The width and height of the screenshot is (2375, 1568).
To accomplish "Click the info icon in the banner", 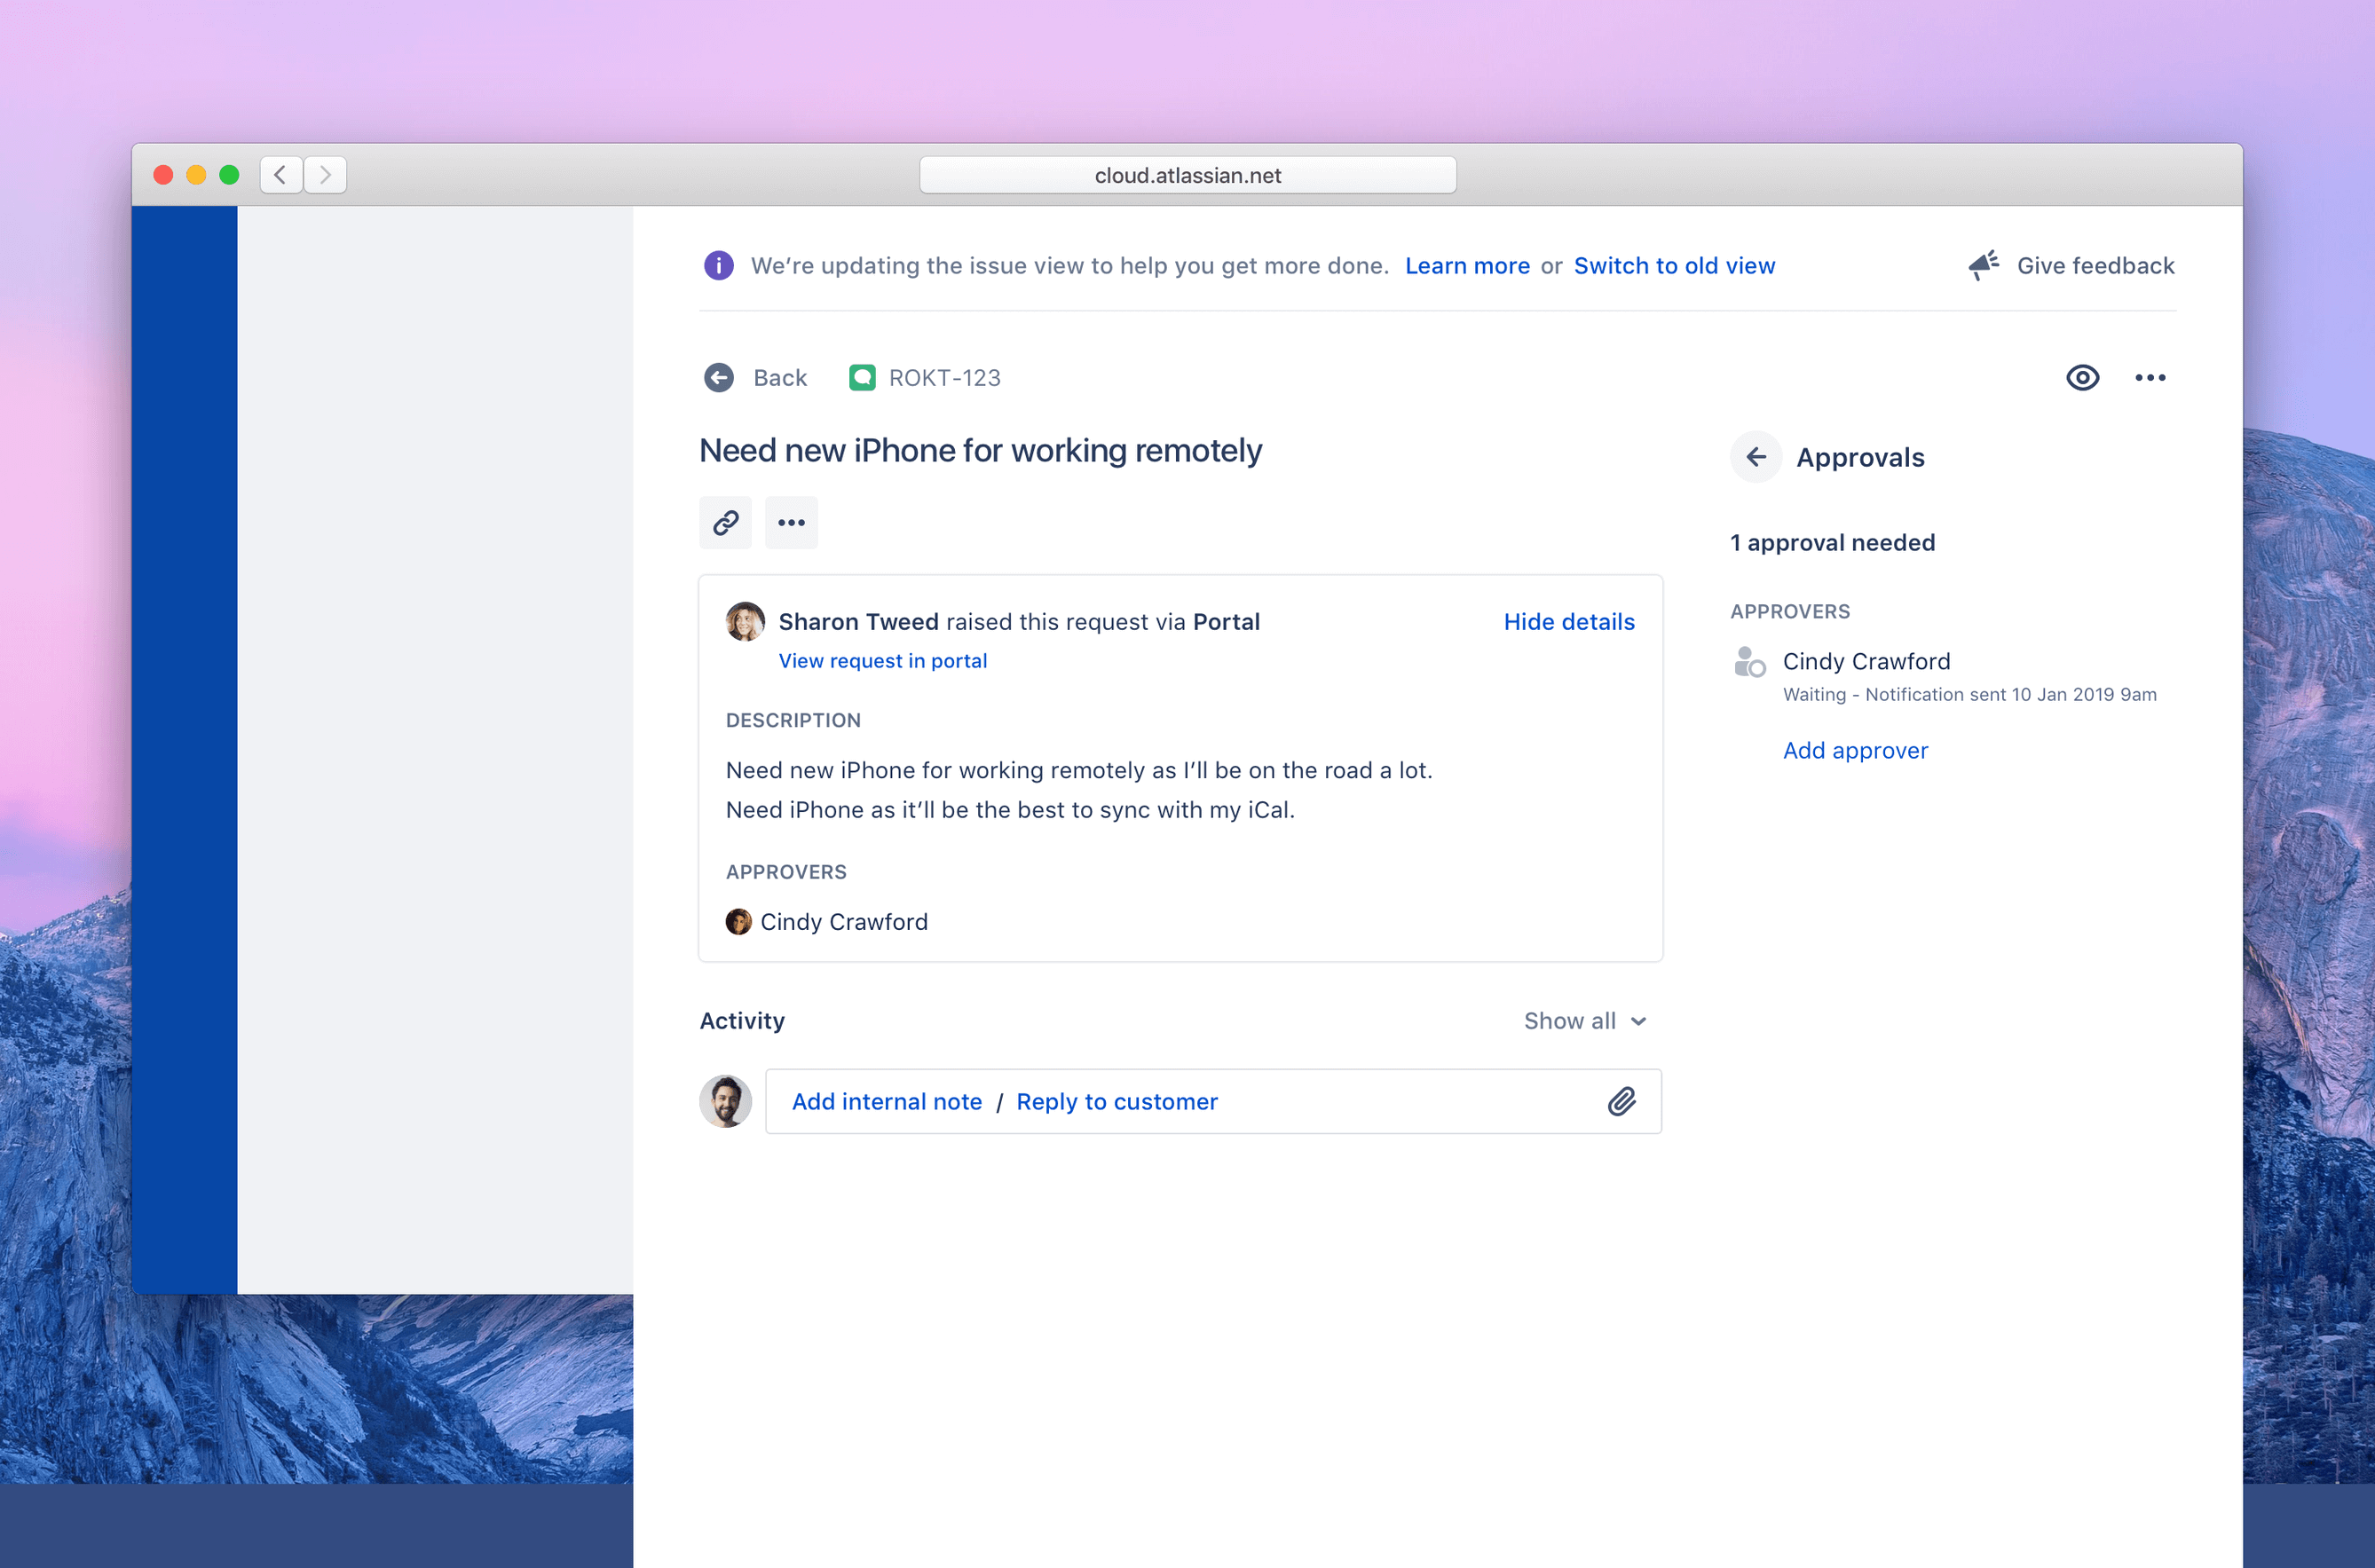I will (718, 265).
